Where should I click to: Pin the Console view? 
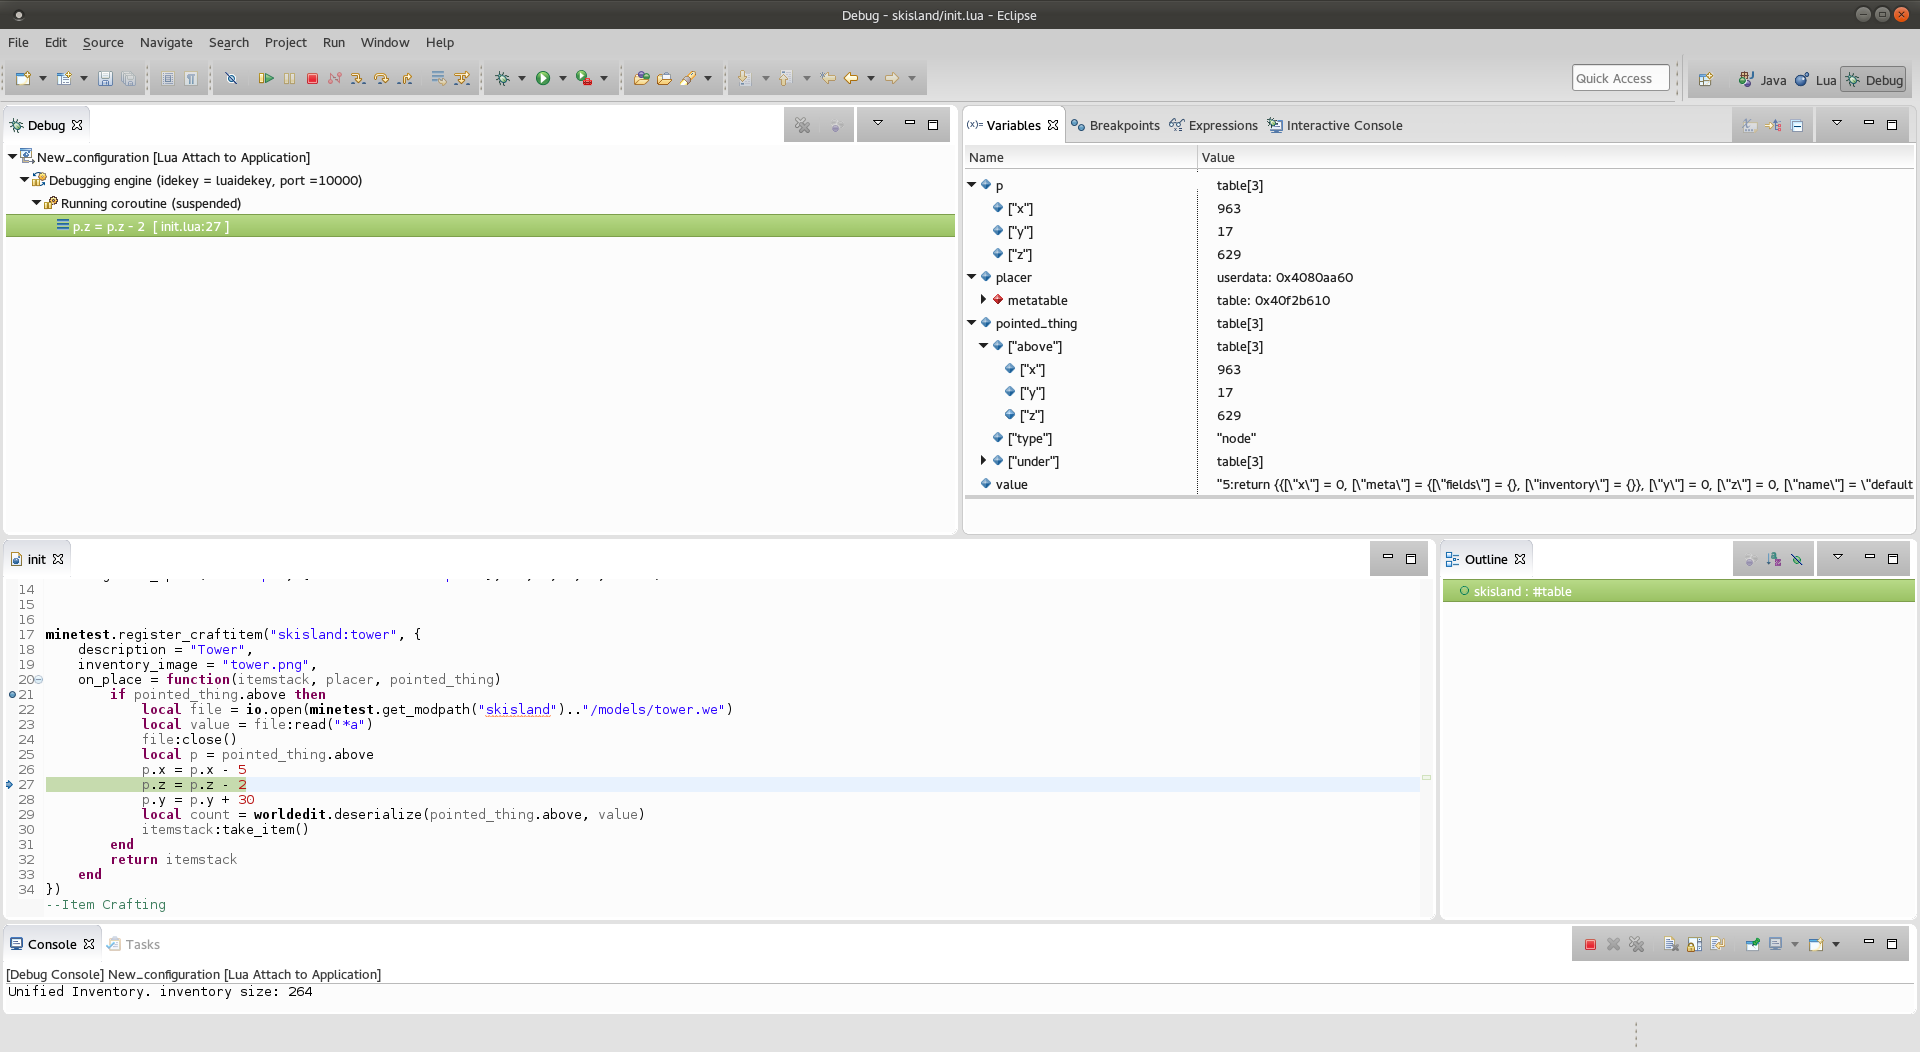[x=1753, y=944]
